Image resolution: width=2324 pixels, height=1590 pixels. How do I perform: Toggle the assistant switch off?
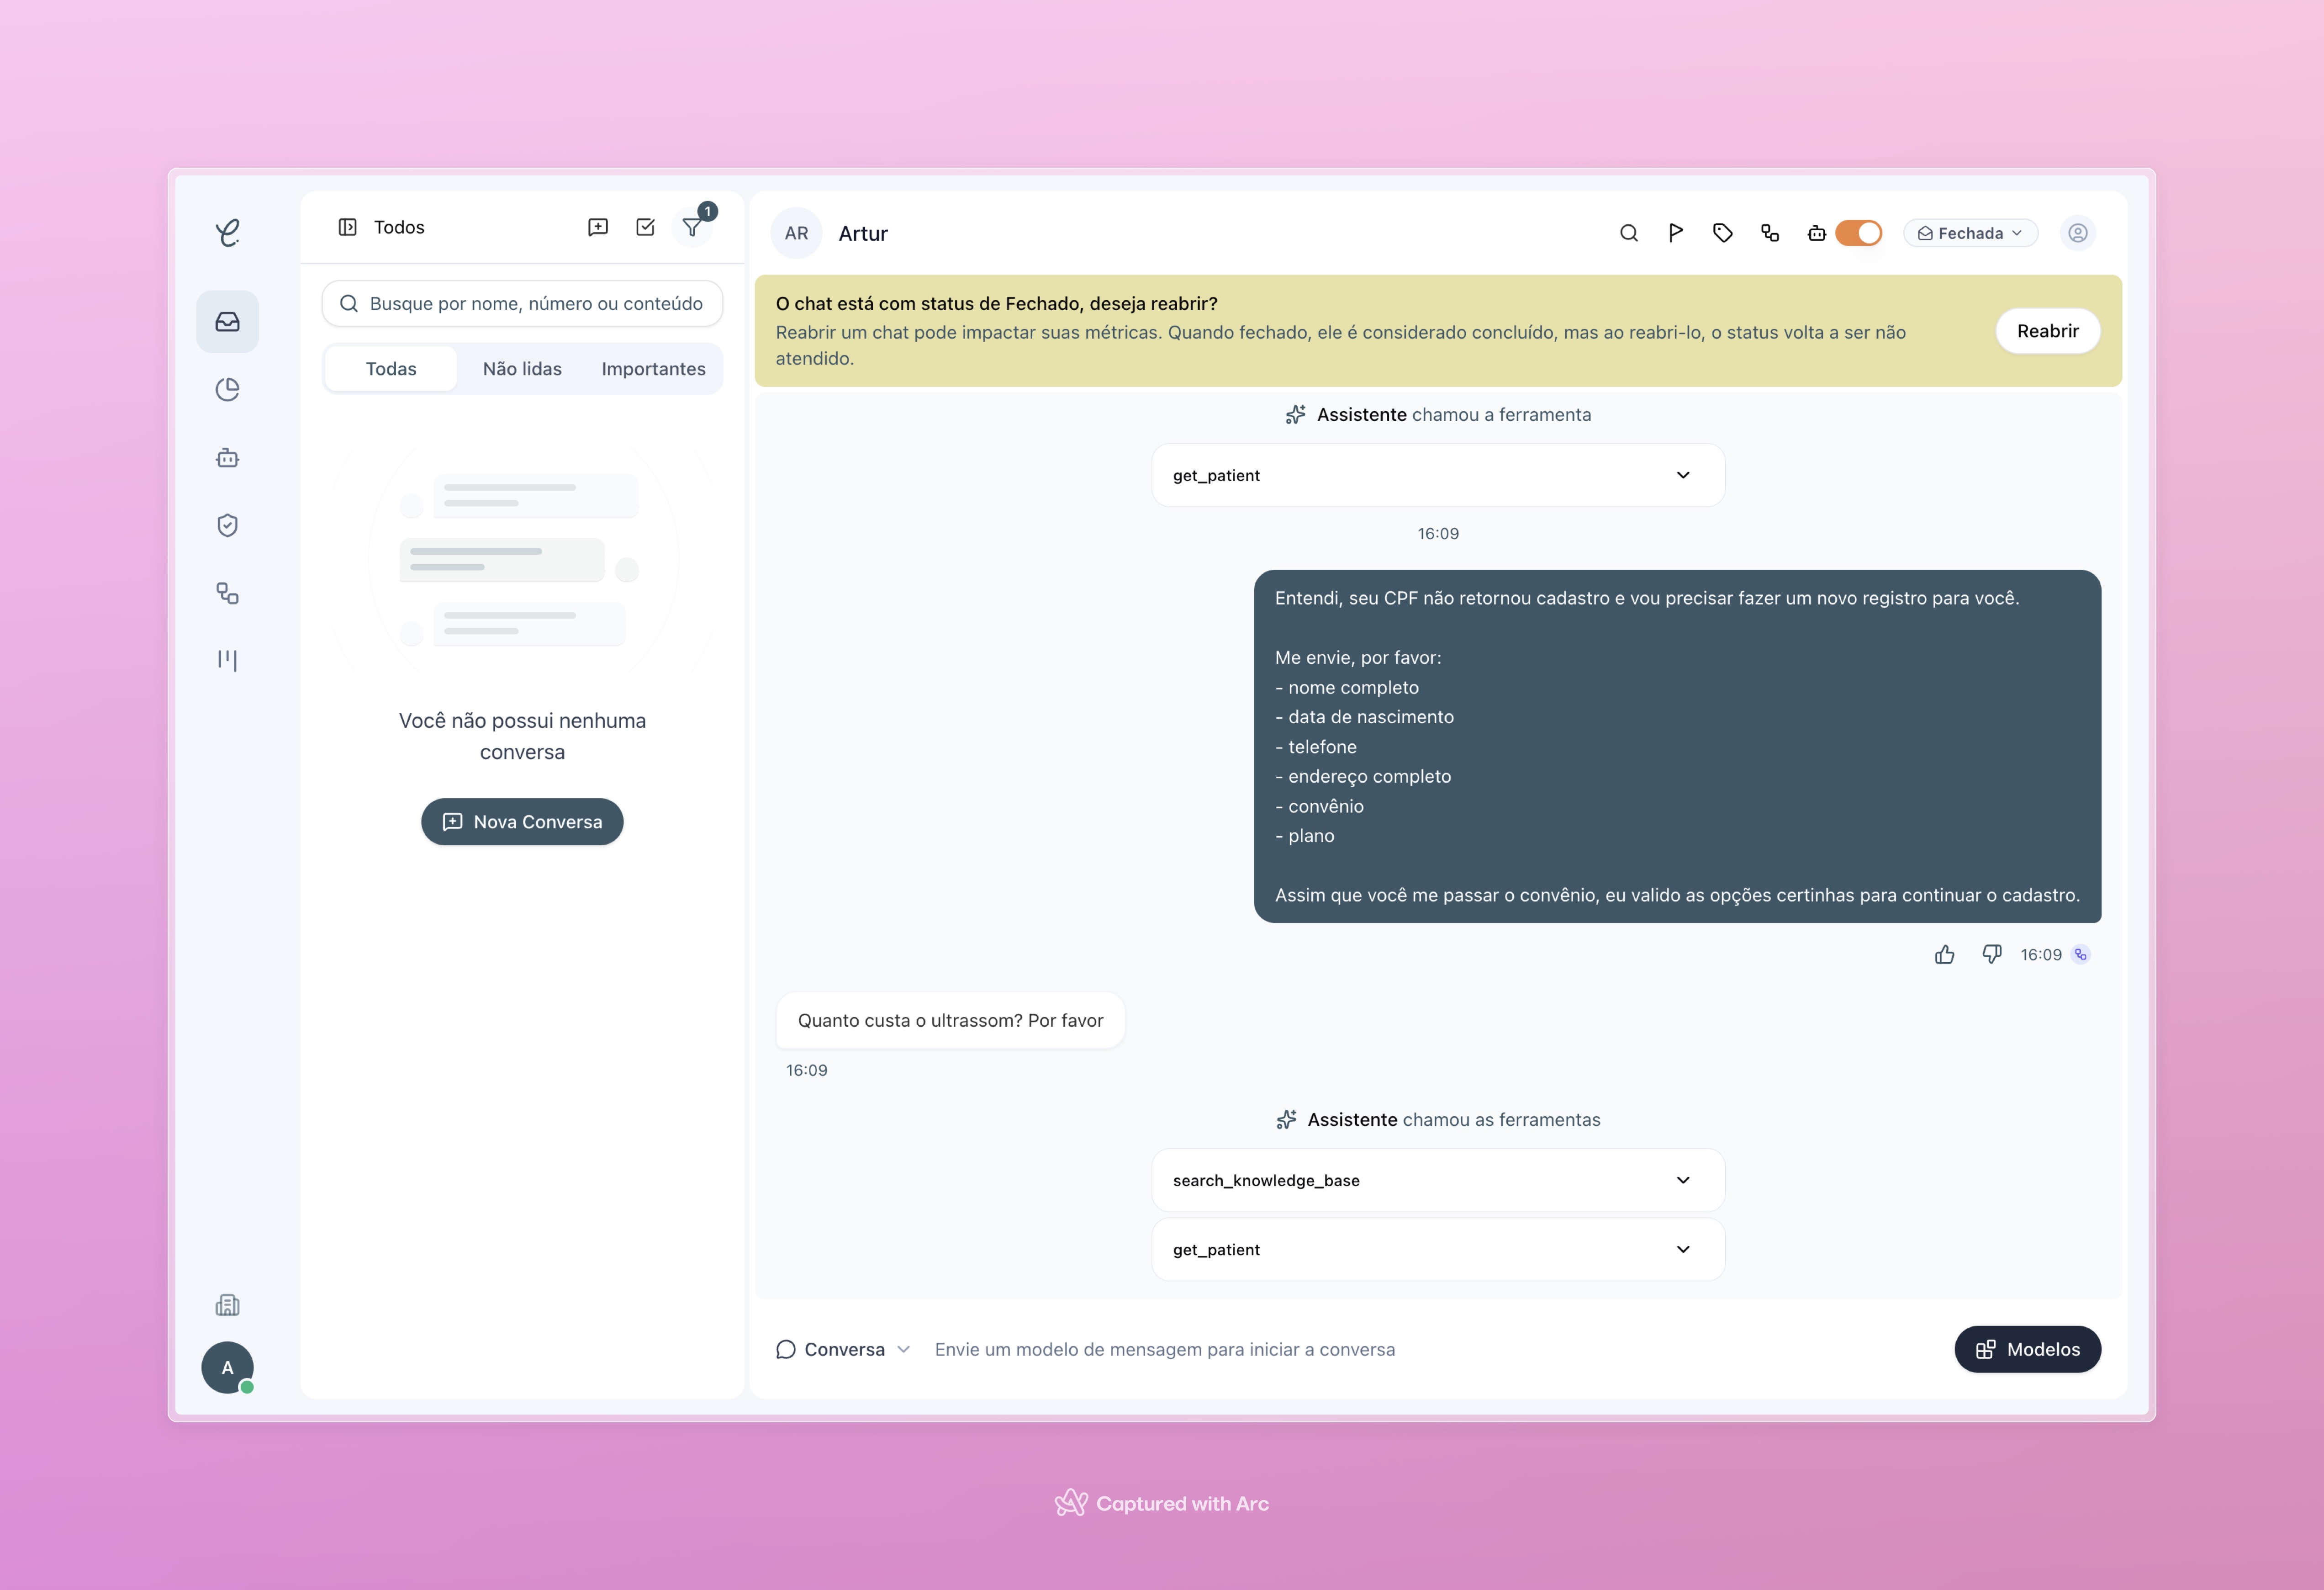pyautogui.click(x=1858, y=233)
